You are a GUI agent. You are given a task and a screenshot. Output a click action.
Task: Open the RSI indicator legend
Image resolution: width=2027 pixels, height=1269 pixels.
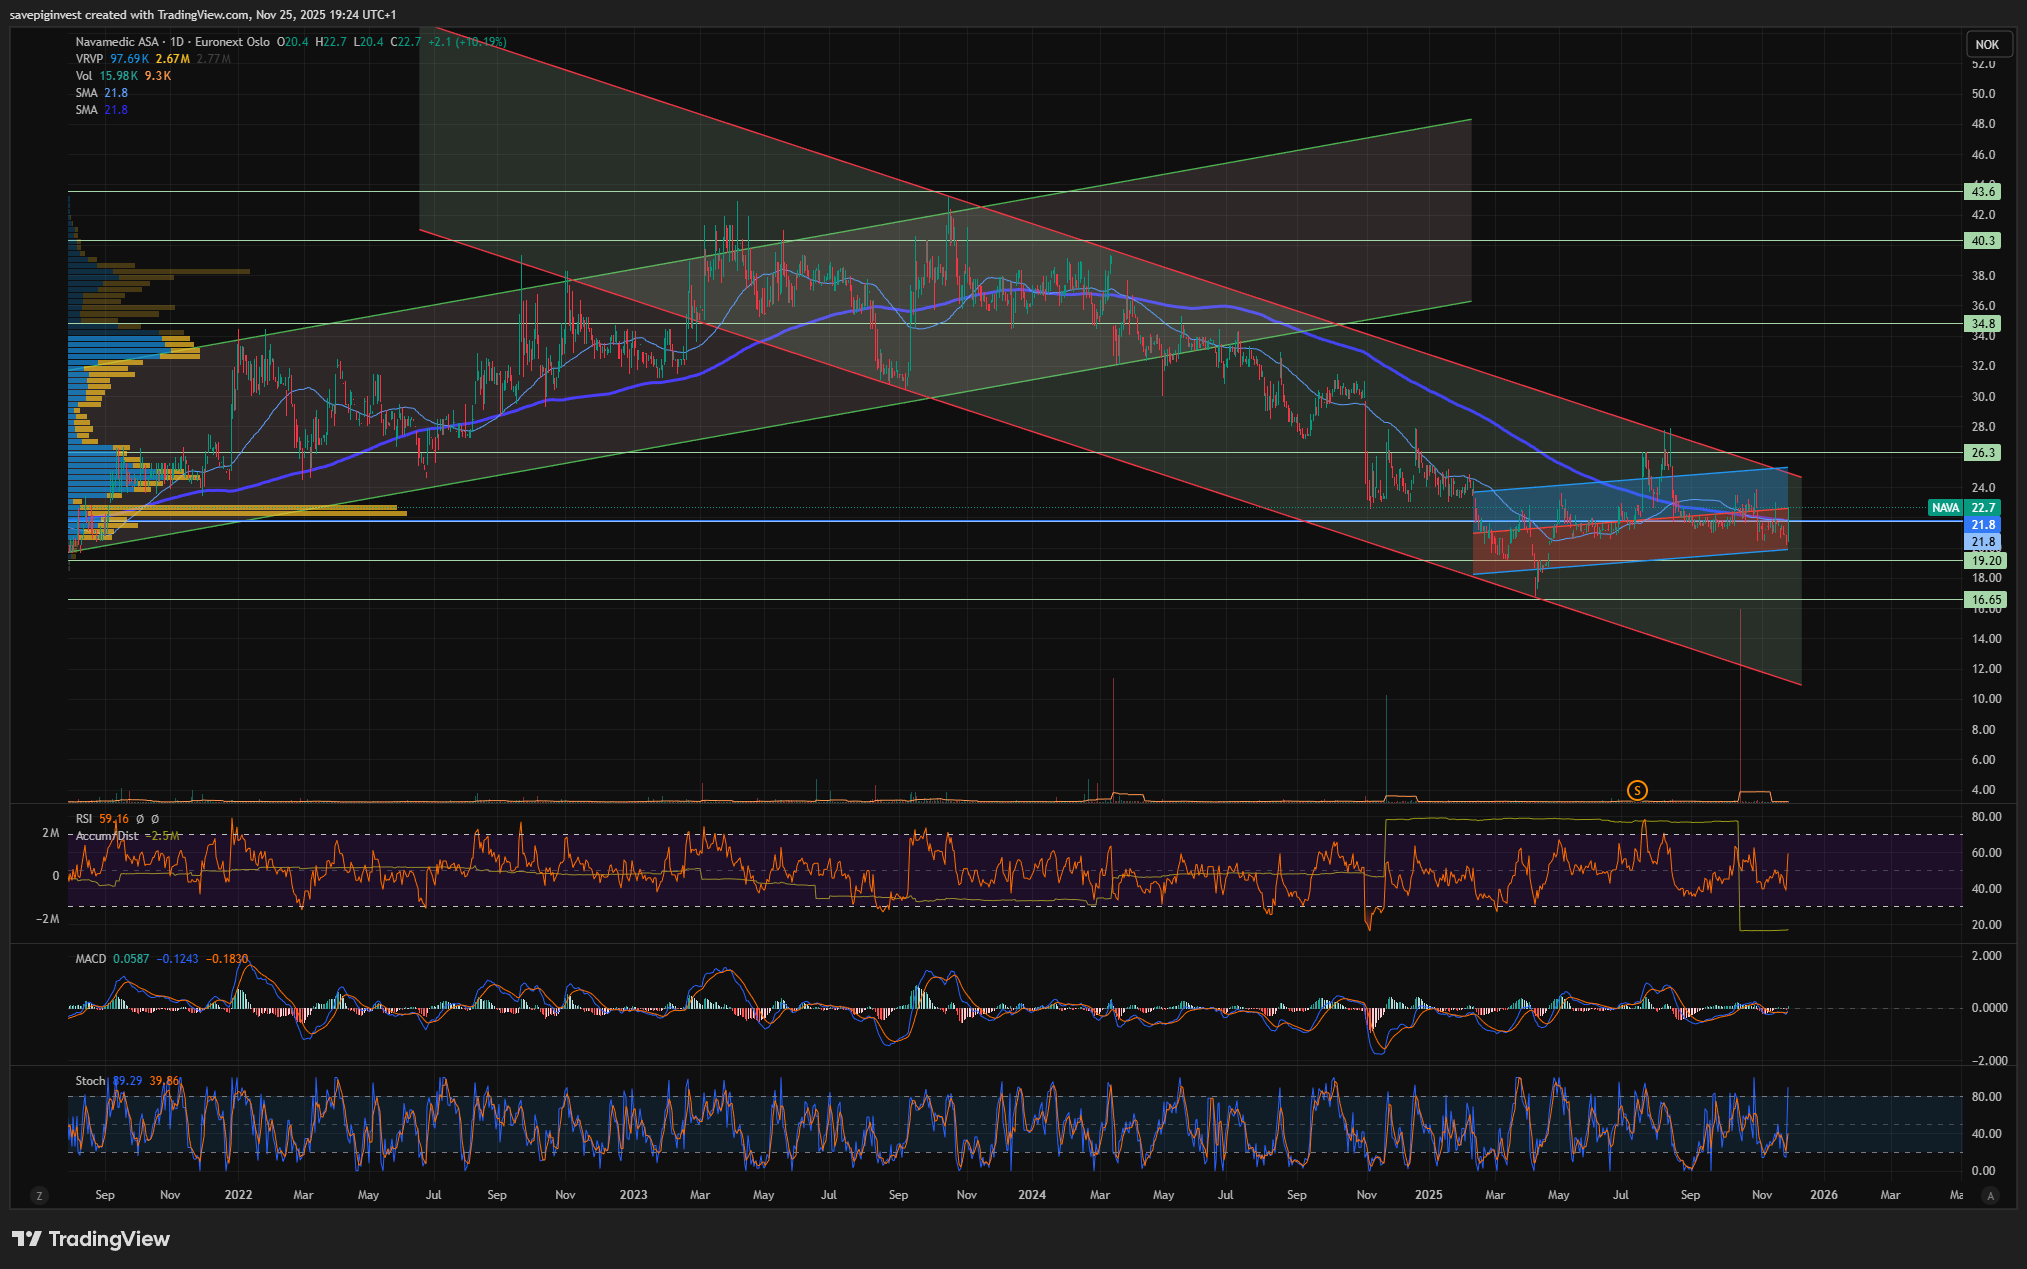pyautogui.click(x=84, y=819)
